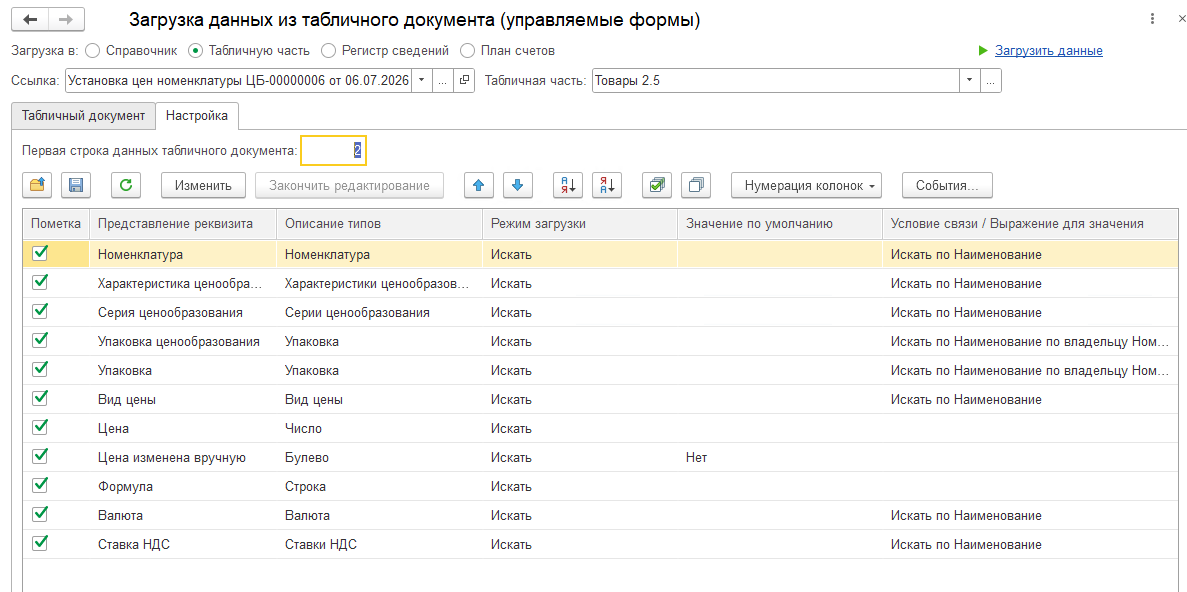The height and width of the screenshot is (592, 1187).
Task: Select the Регистр сведений radio button
Action: [329, 51]
